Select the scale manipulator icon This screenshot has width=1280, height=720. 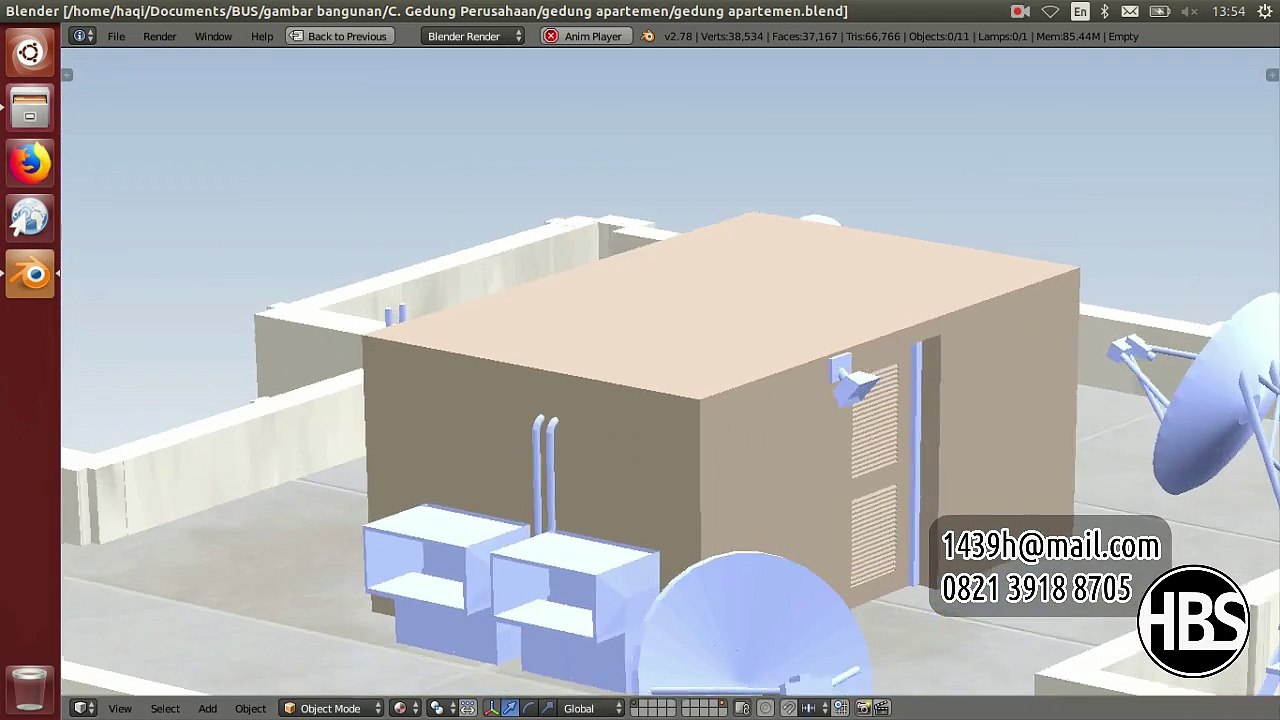pos(547,708)
